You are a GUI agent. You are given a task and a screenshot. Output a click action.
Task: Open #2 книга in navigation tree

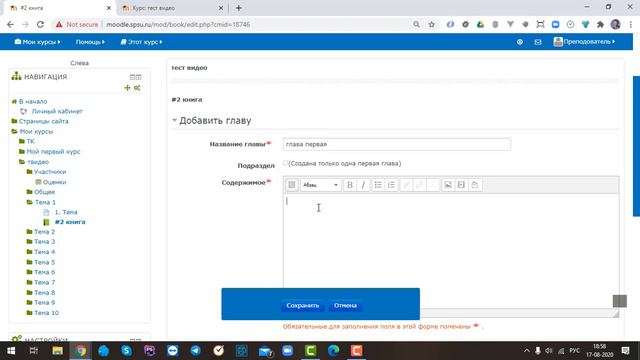click(x=70, y=222)
